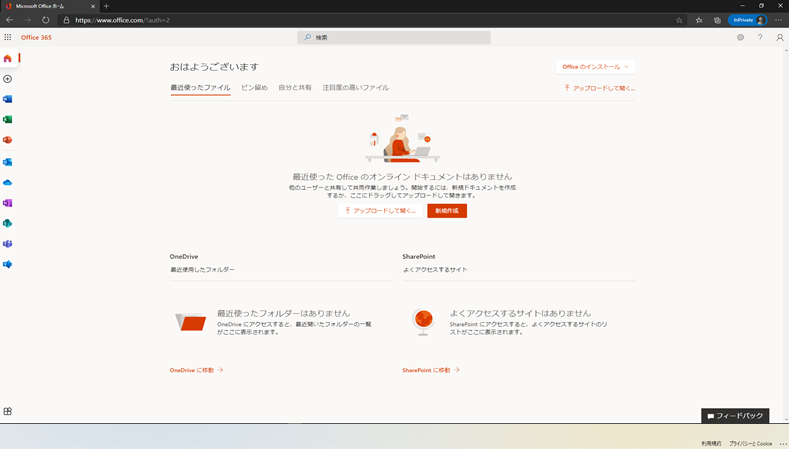Screen dimensions: 789x449
Task: Open All apps icon at sidebar bottom
Action: coord(8,411)
